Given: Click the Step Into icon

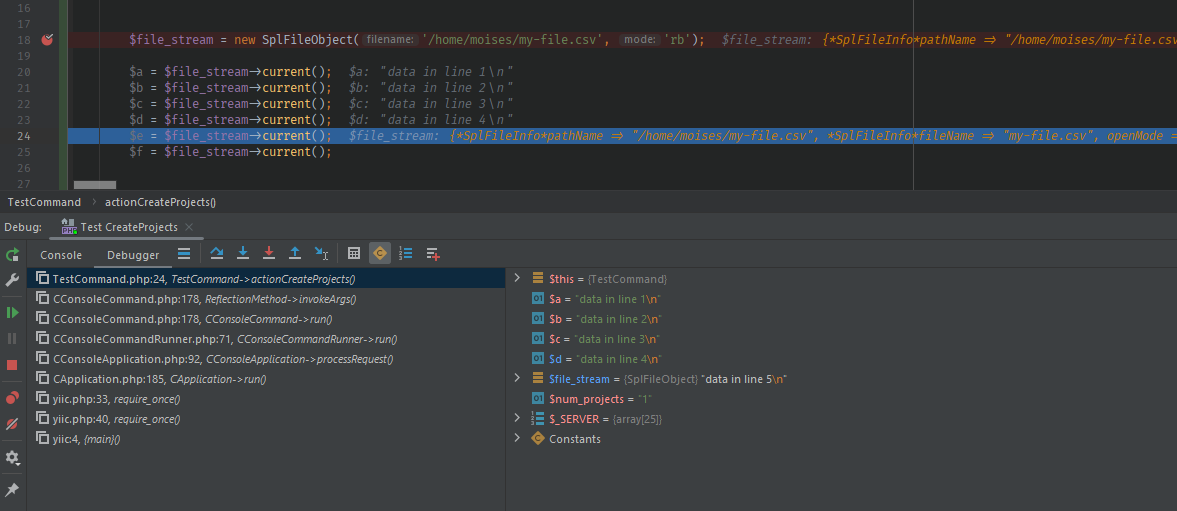Looking at the screenshot, I should tap(243, 254).
